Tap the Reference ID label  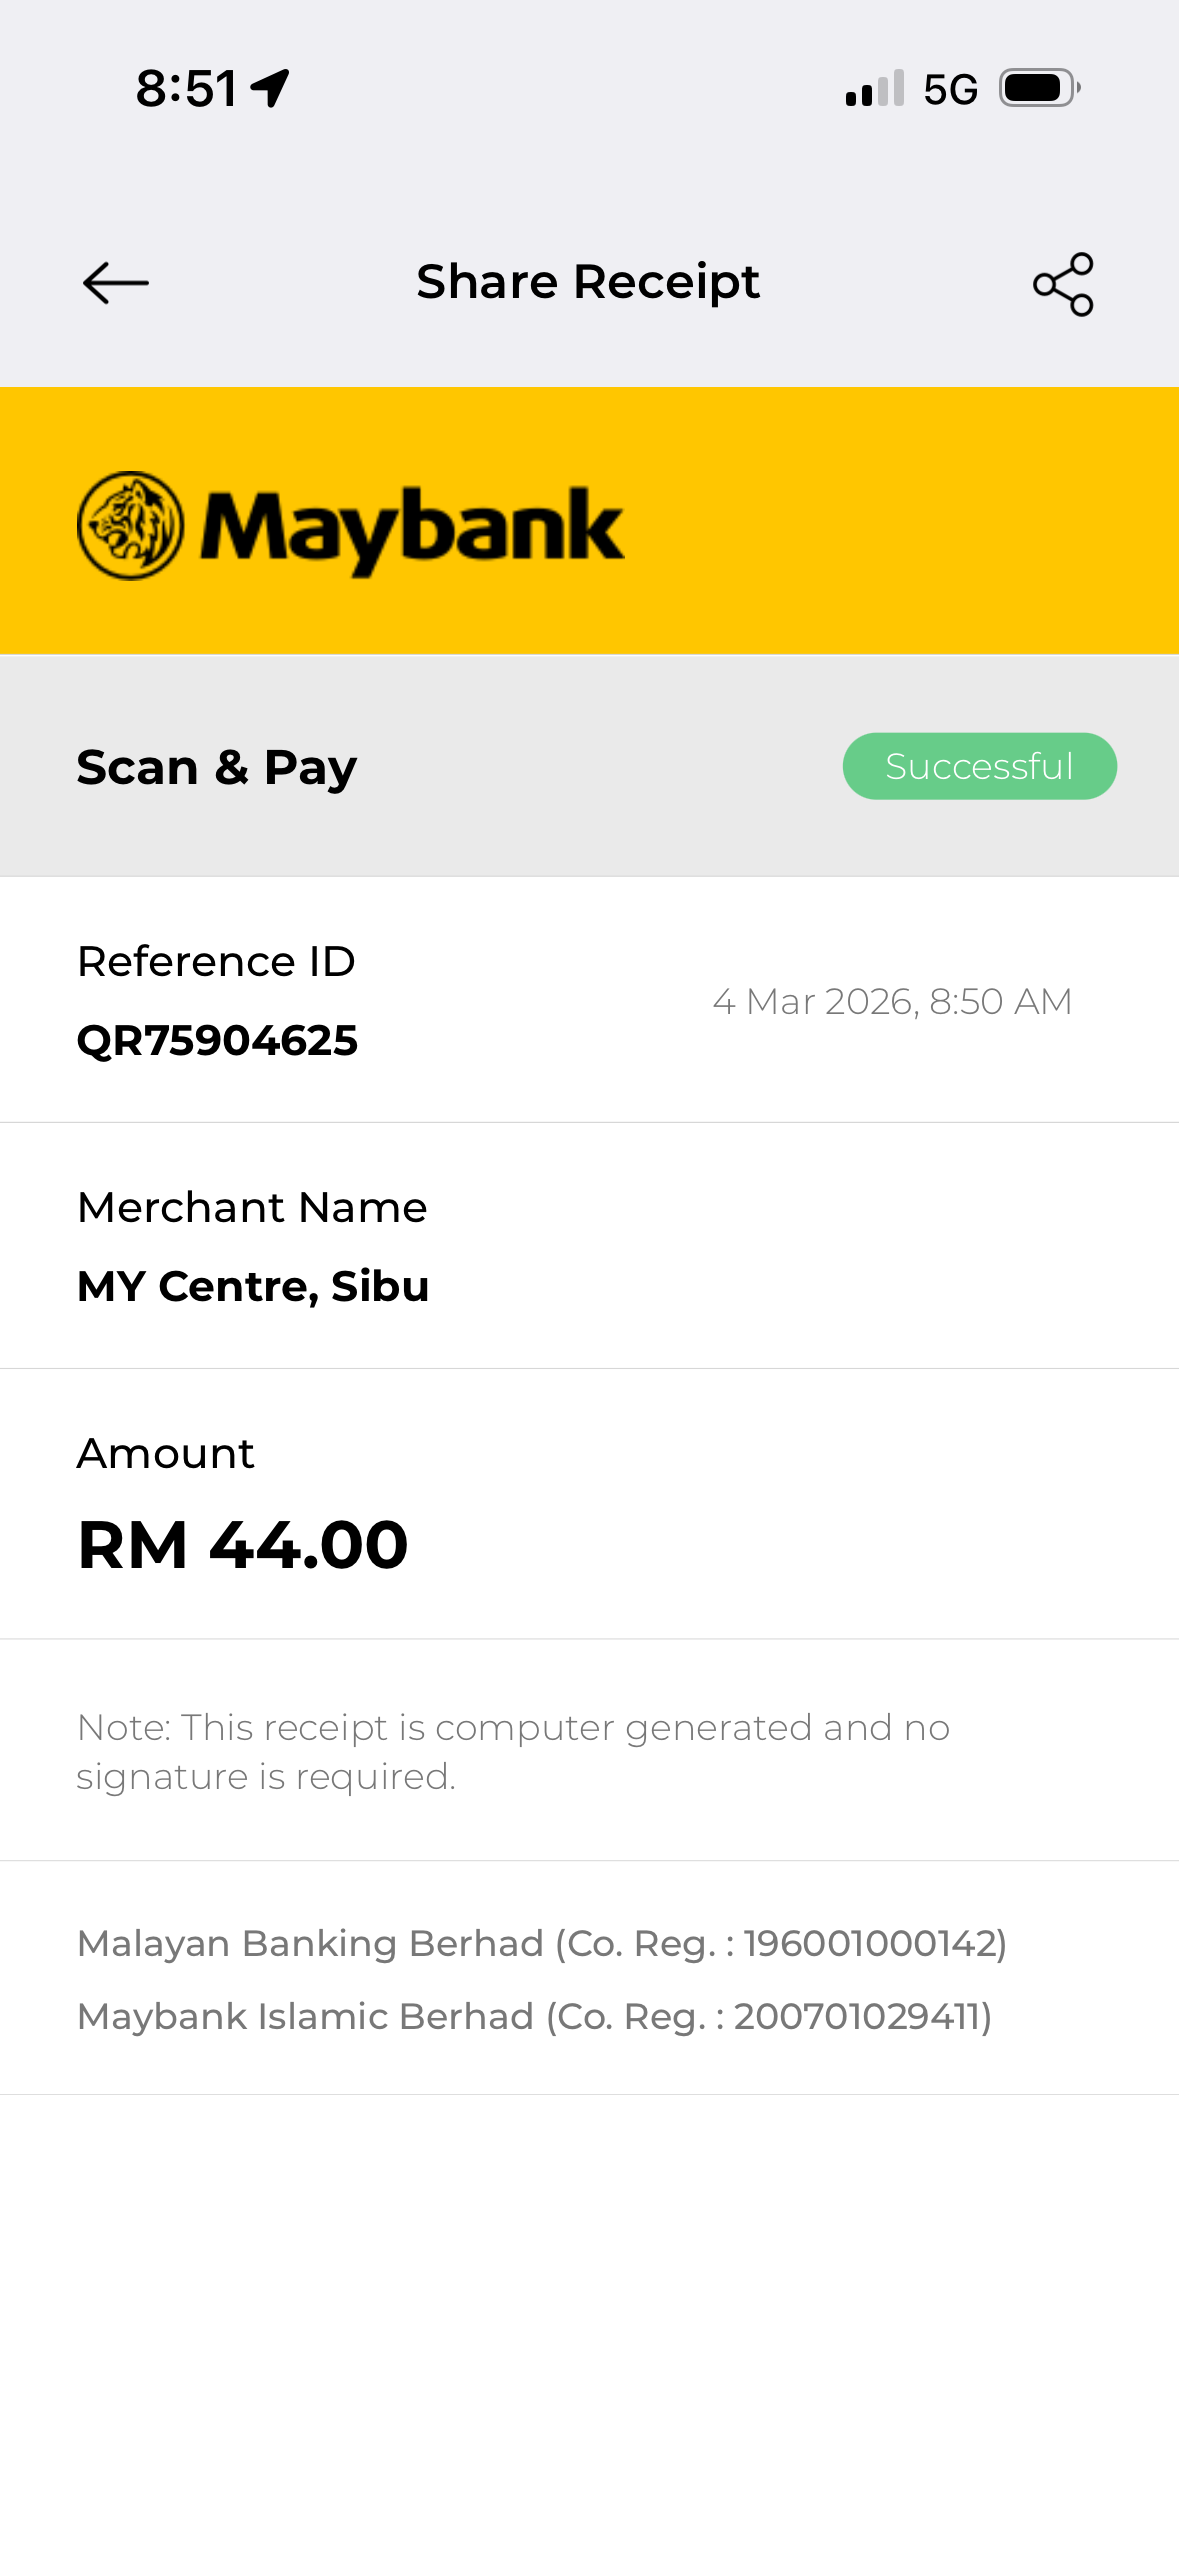coord(216,961)
